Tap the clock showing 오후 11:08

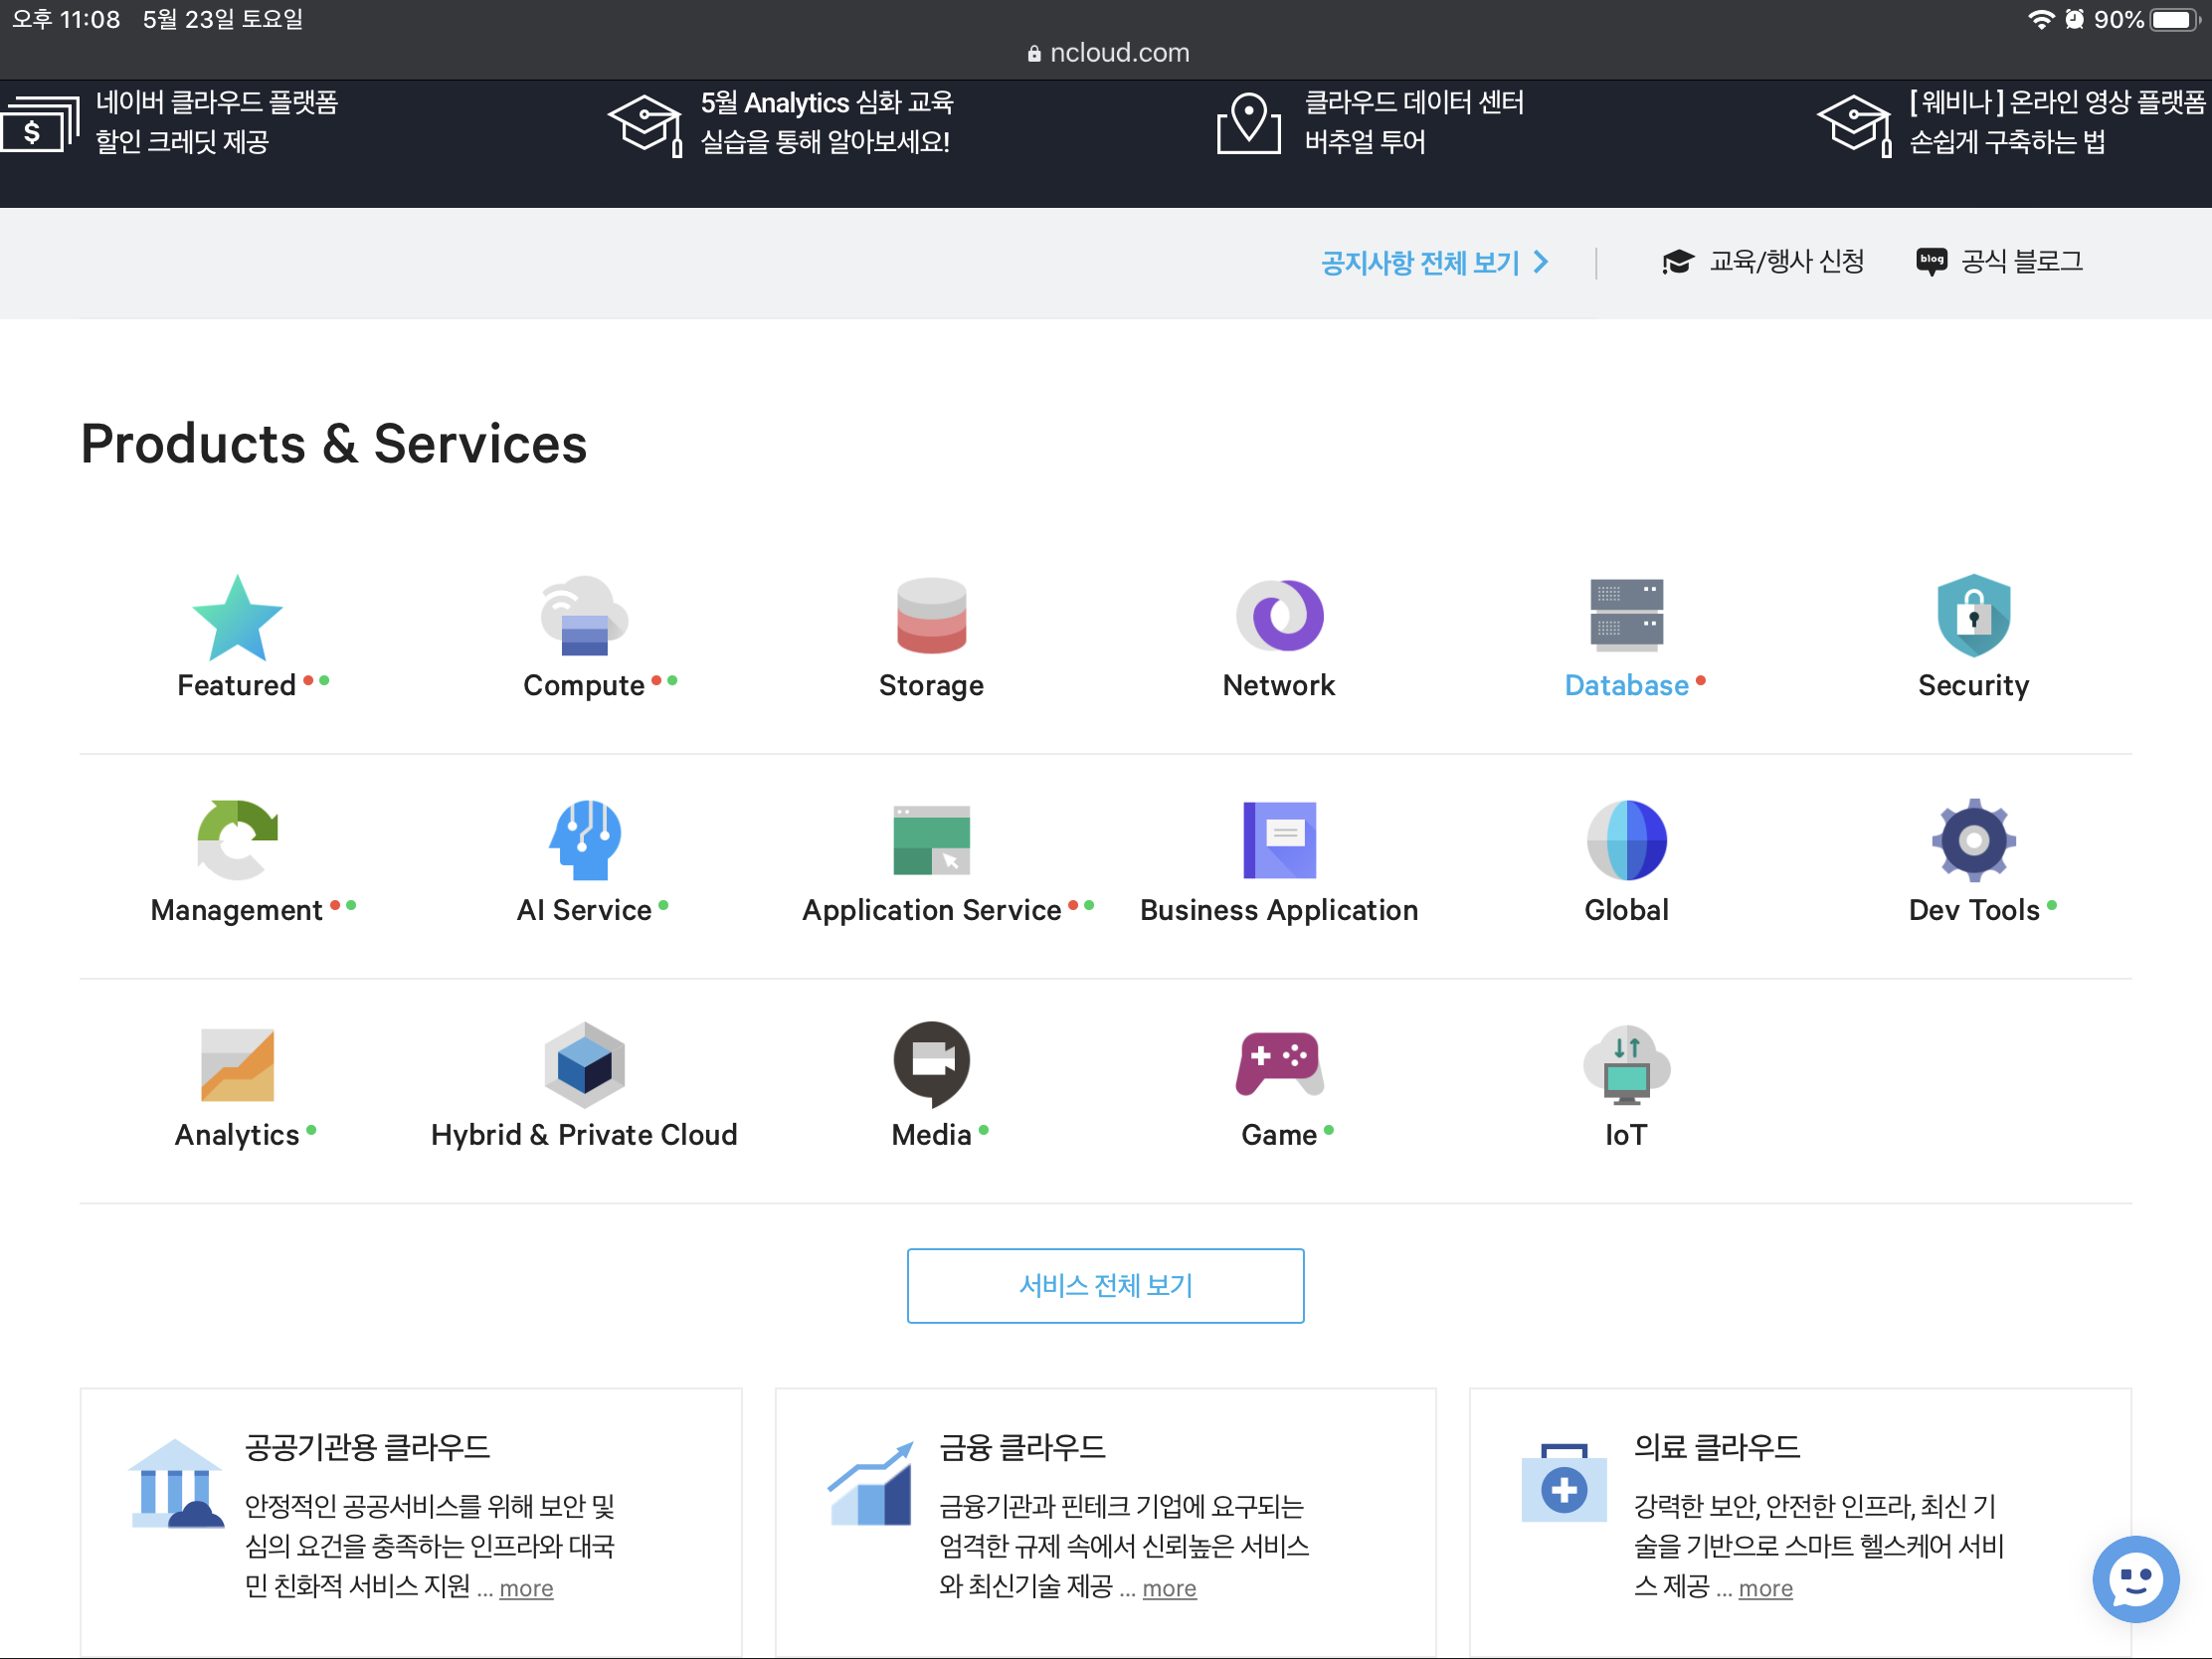(66, 19)
